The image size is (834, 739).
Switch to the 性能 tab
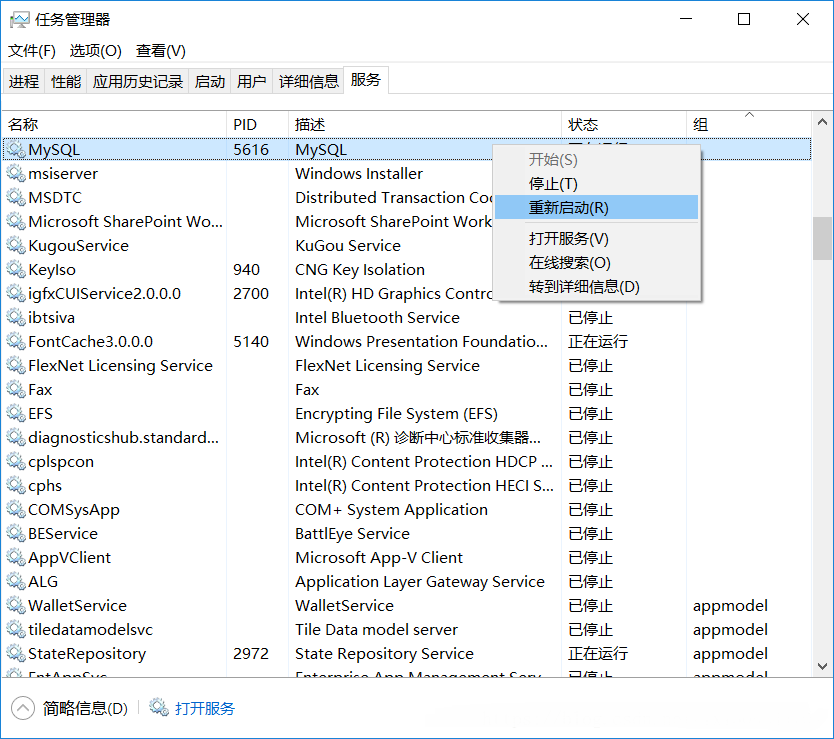66,82
